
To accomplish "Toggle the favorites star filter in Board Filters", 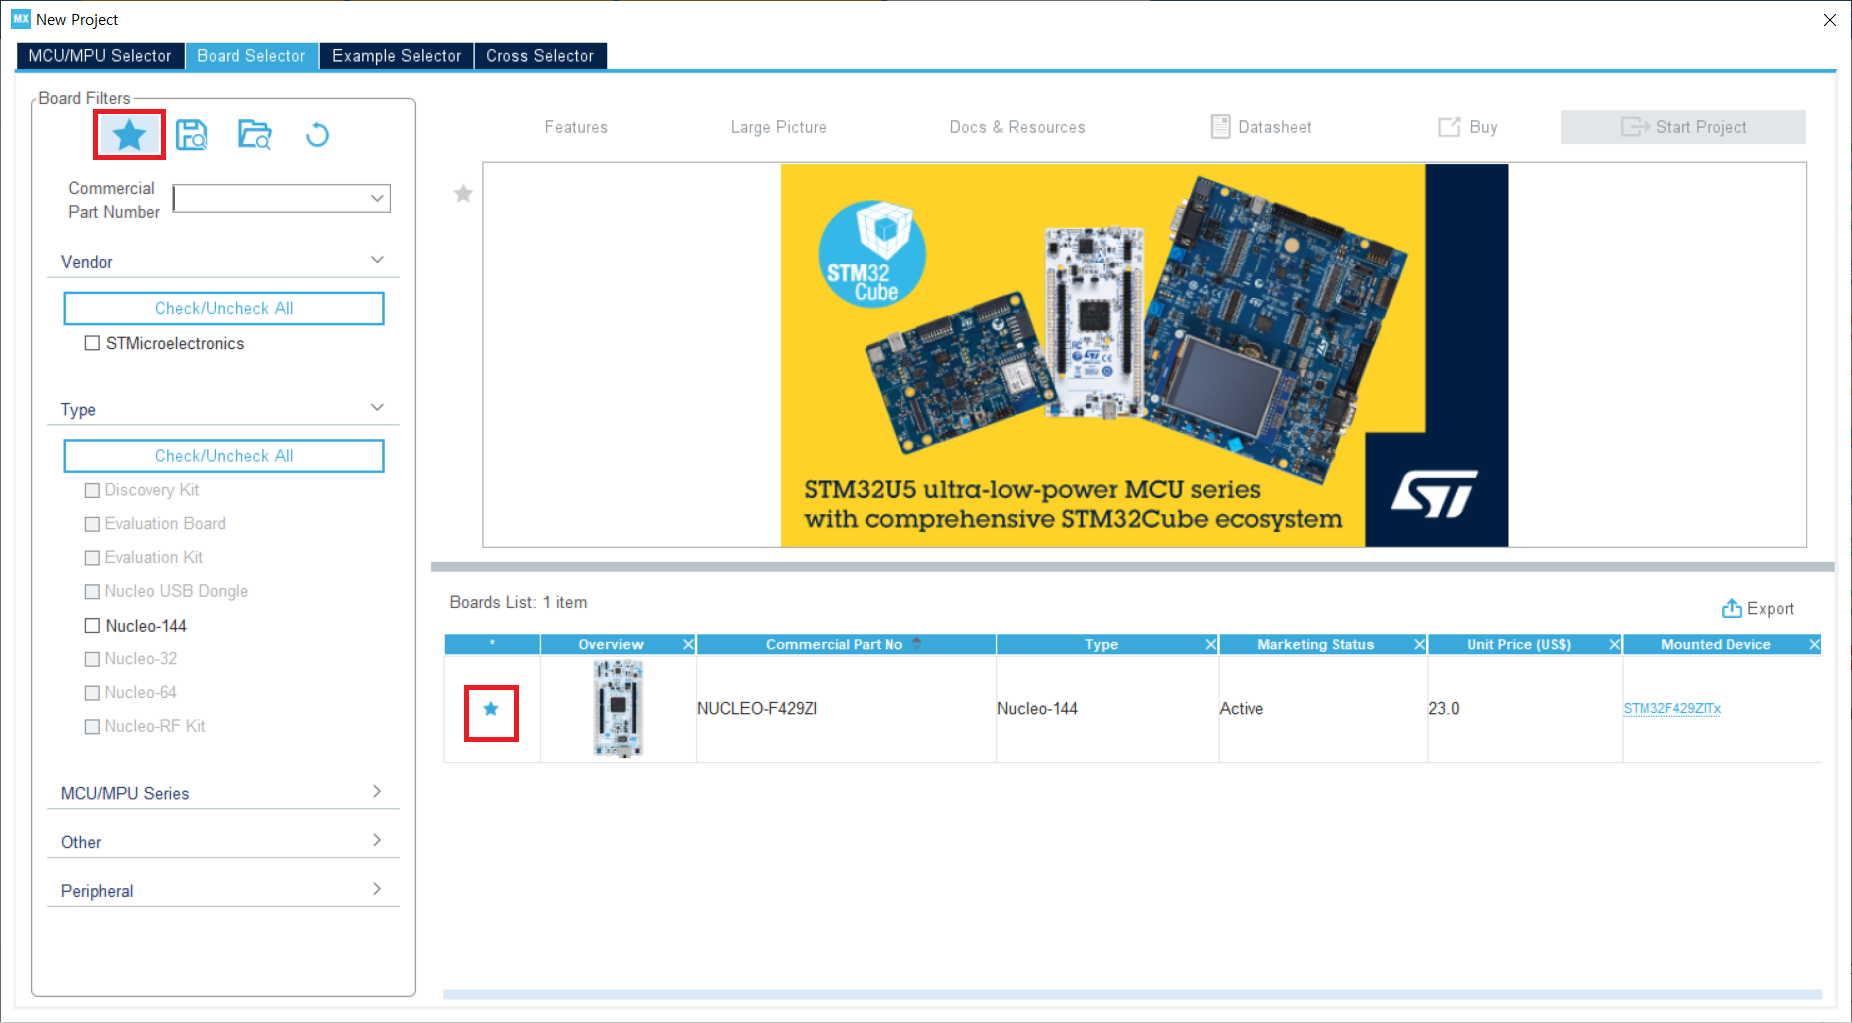I will (x=129, y=135).
